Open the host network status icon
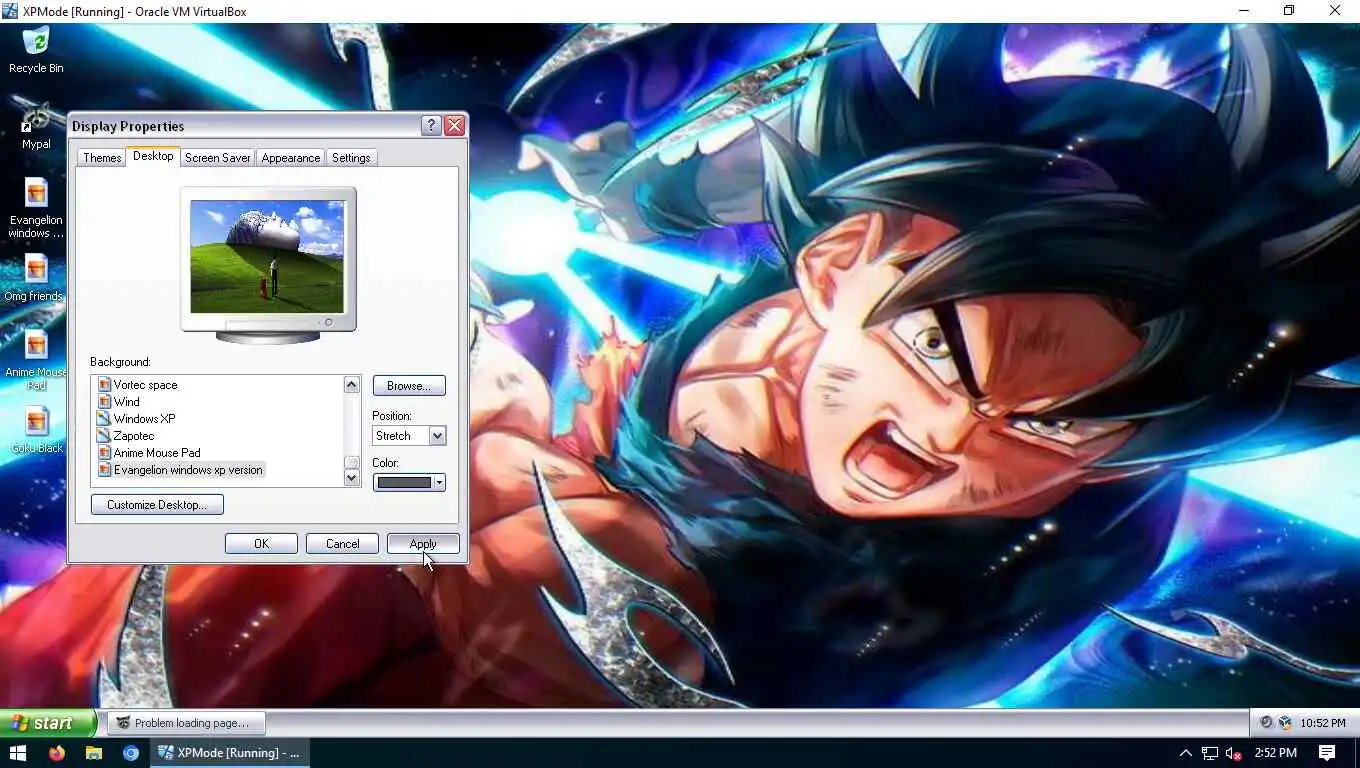 (1210, 753)
